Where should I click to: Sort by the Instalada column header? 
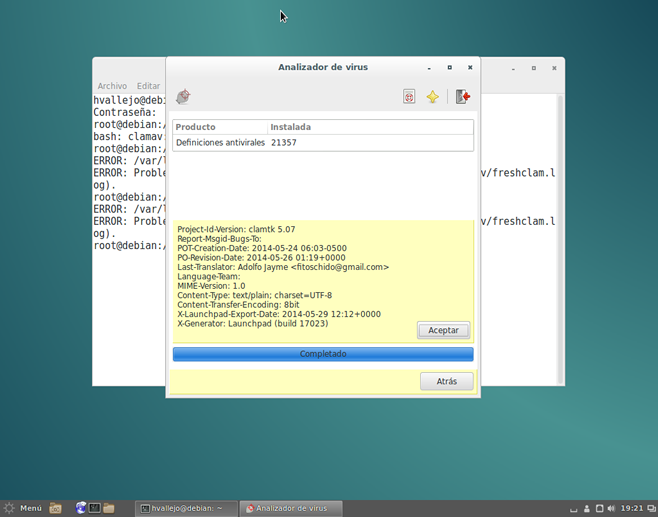click(369, 127)
